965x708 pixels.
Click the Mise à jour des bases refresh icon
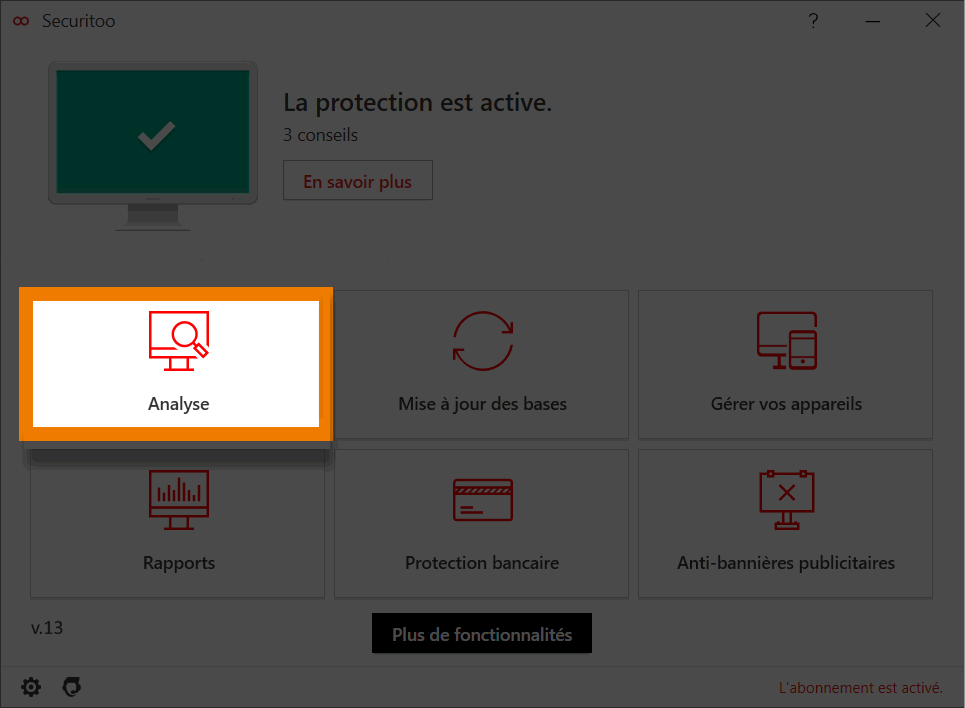click(x=482, y=341)
